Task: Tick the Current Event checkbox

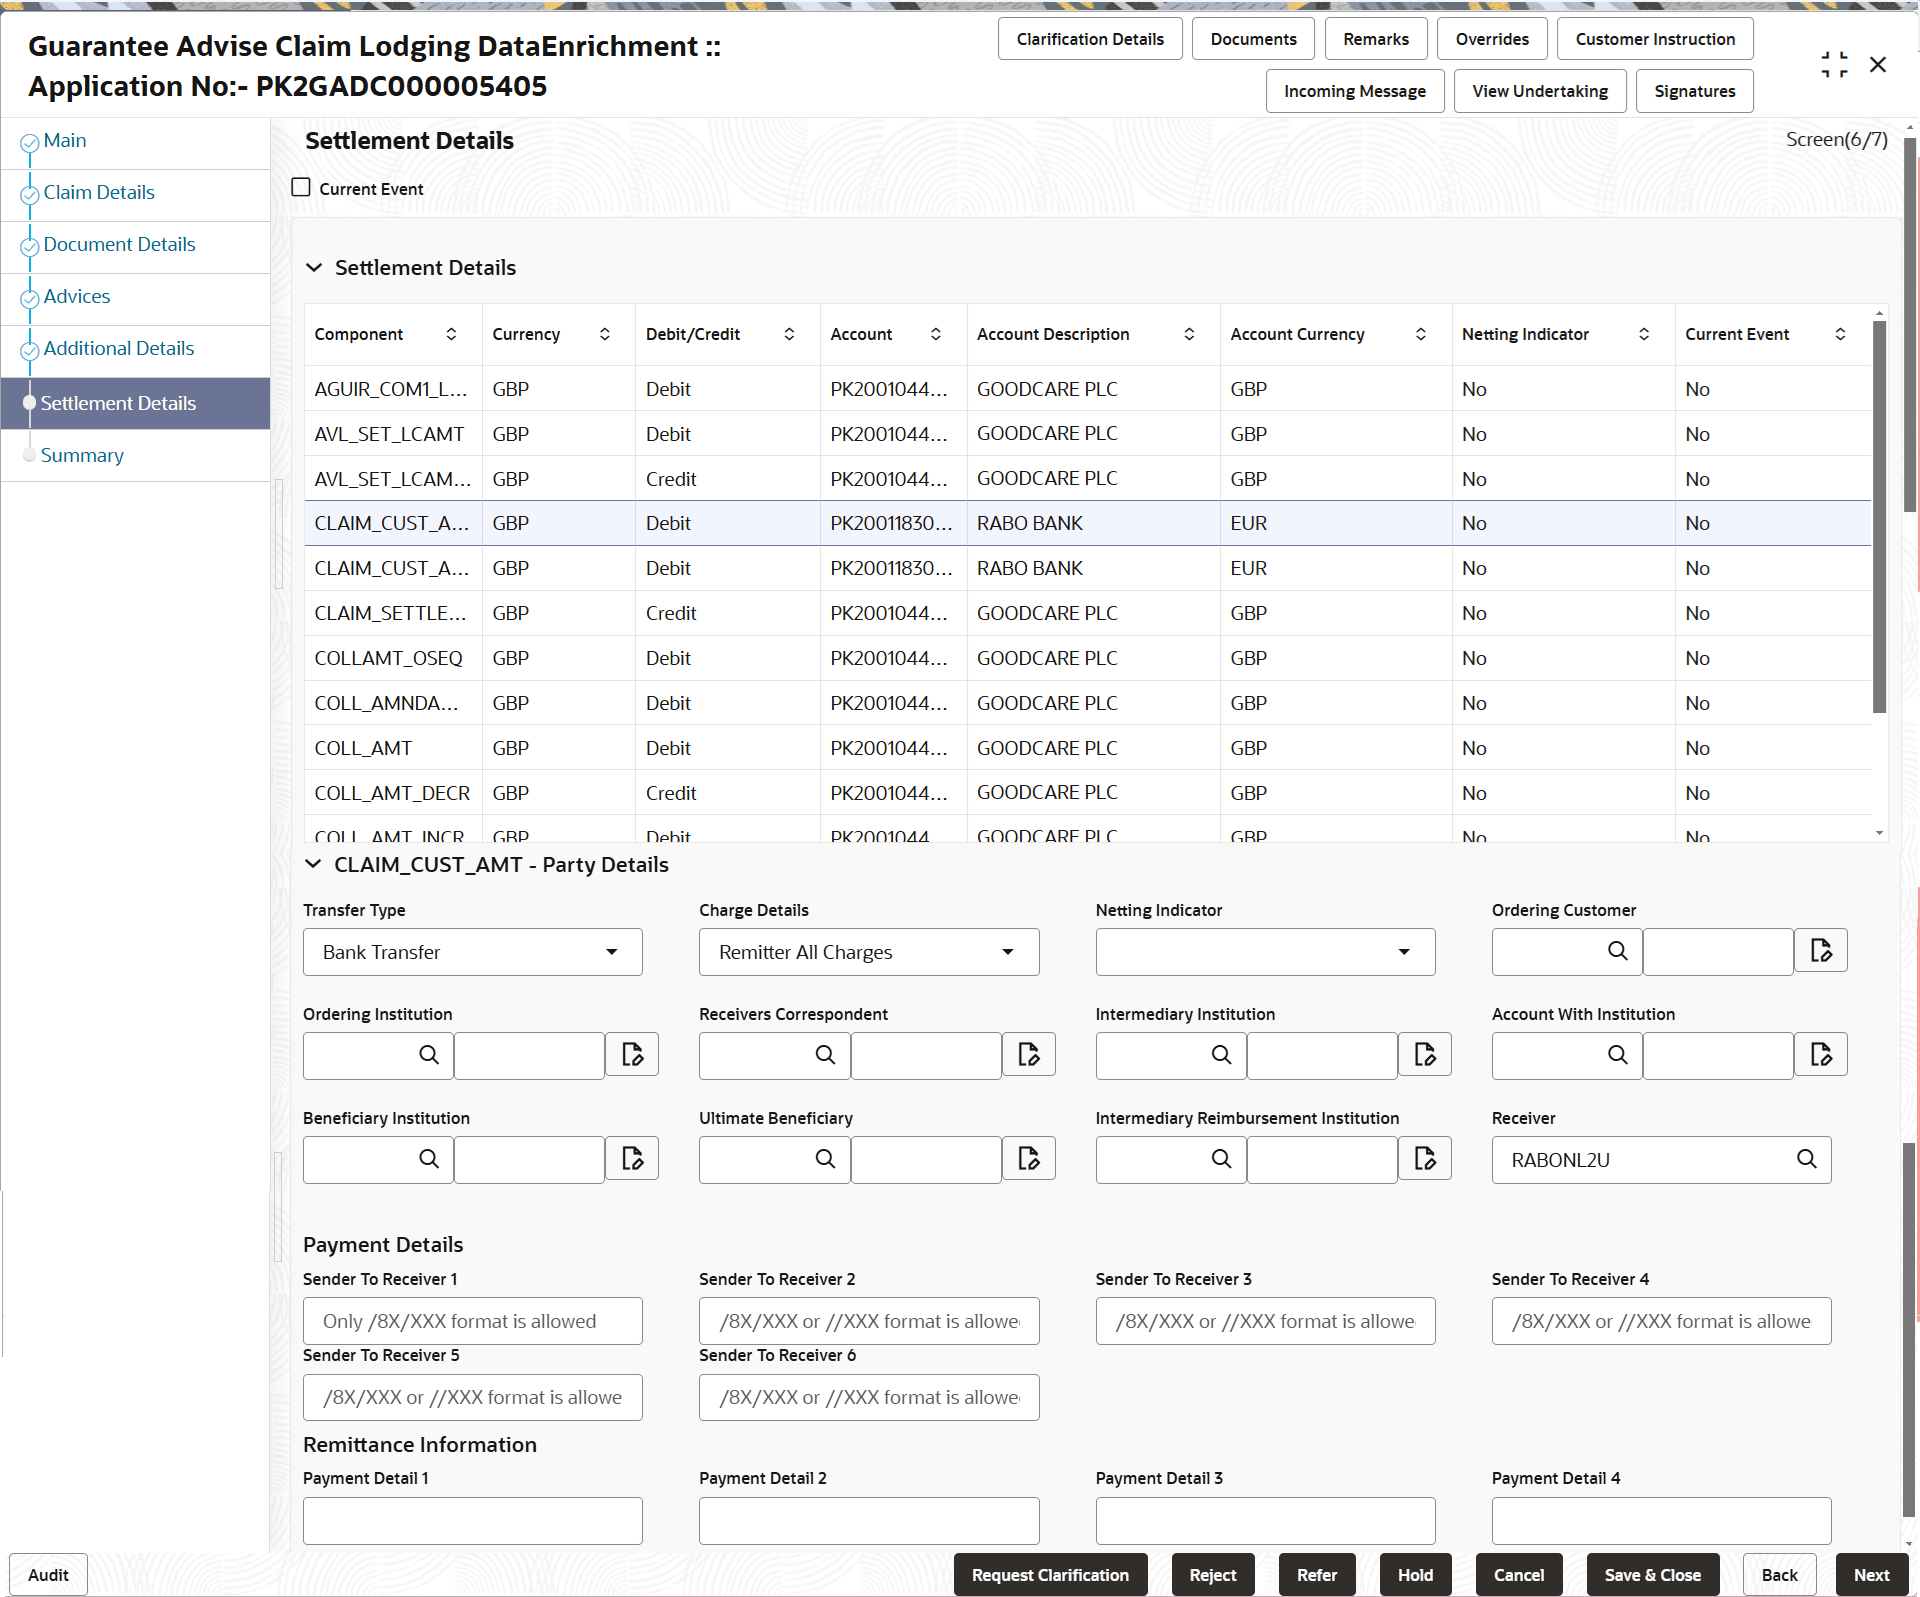Action: (x=301, y=188)
